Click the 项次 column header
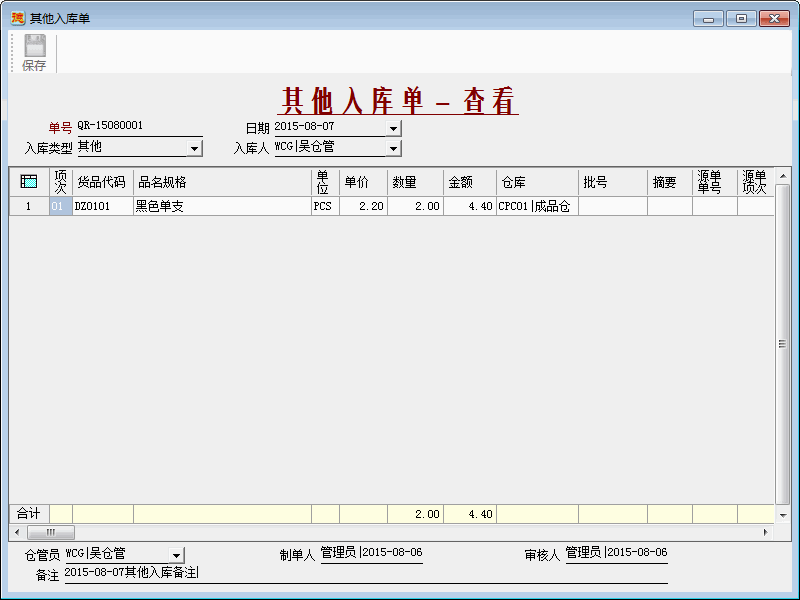This screenshot has width=800, height=600. coord(61,182)
